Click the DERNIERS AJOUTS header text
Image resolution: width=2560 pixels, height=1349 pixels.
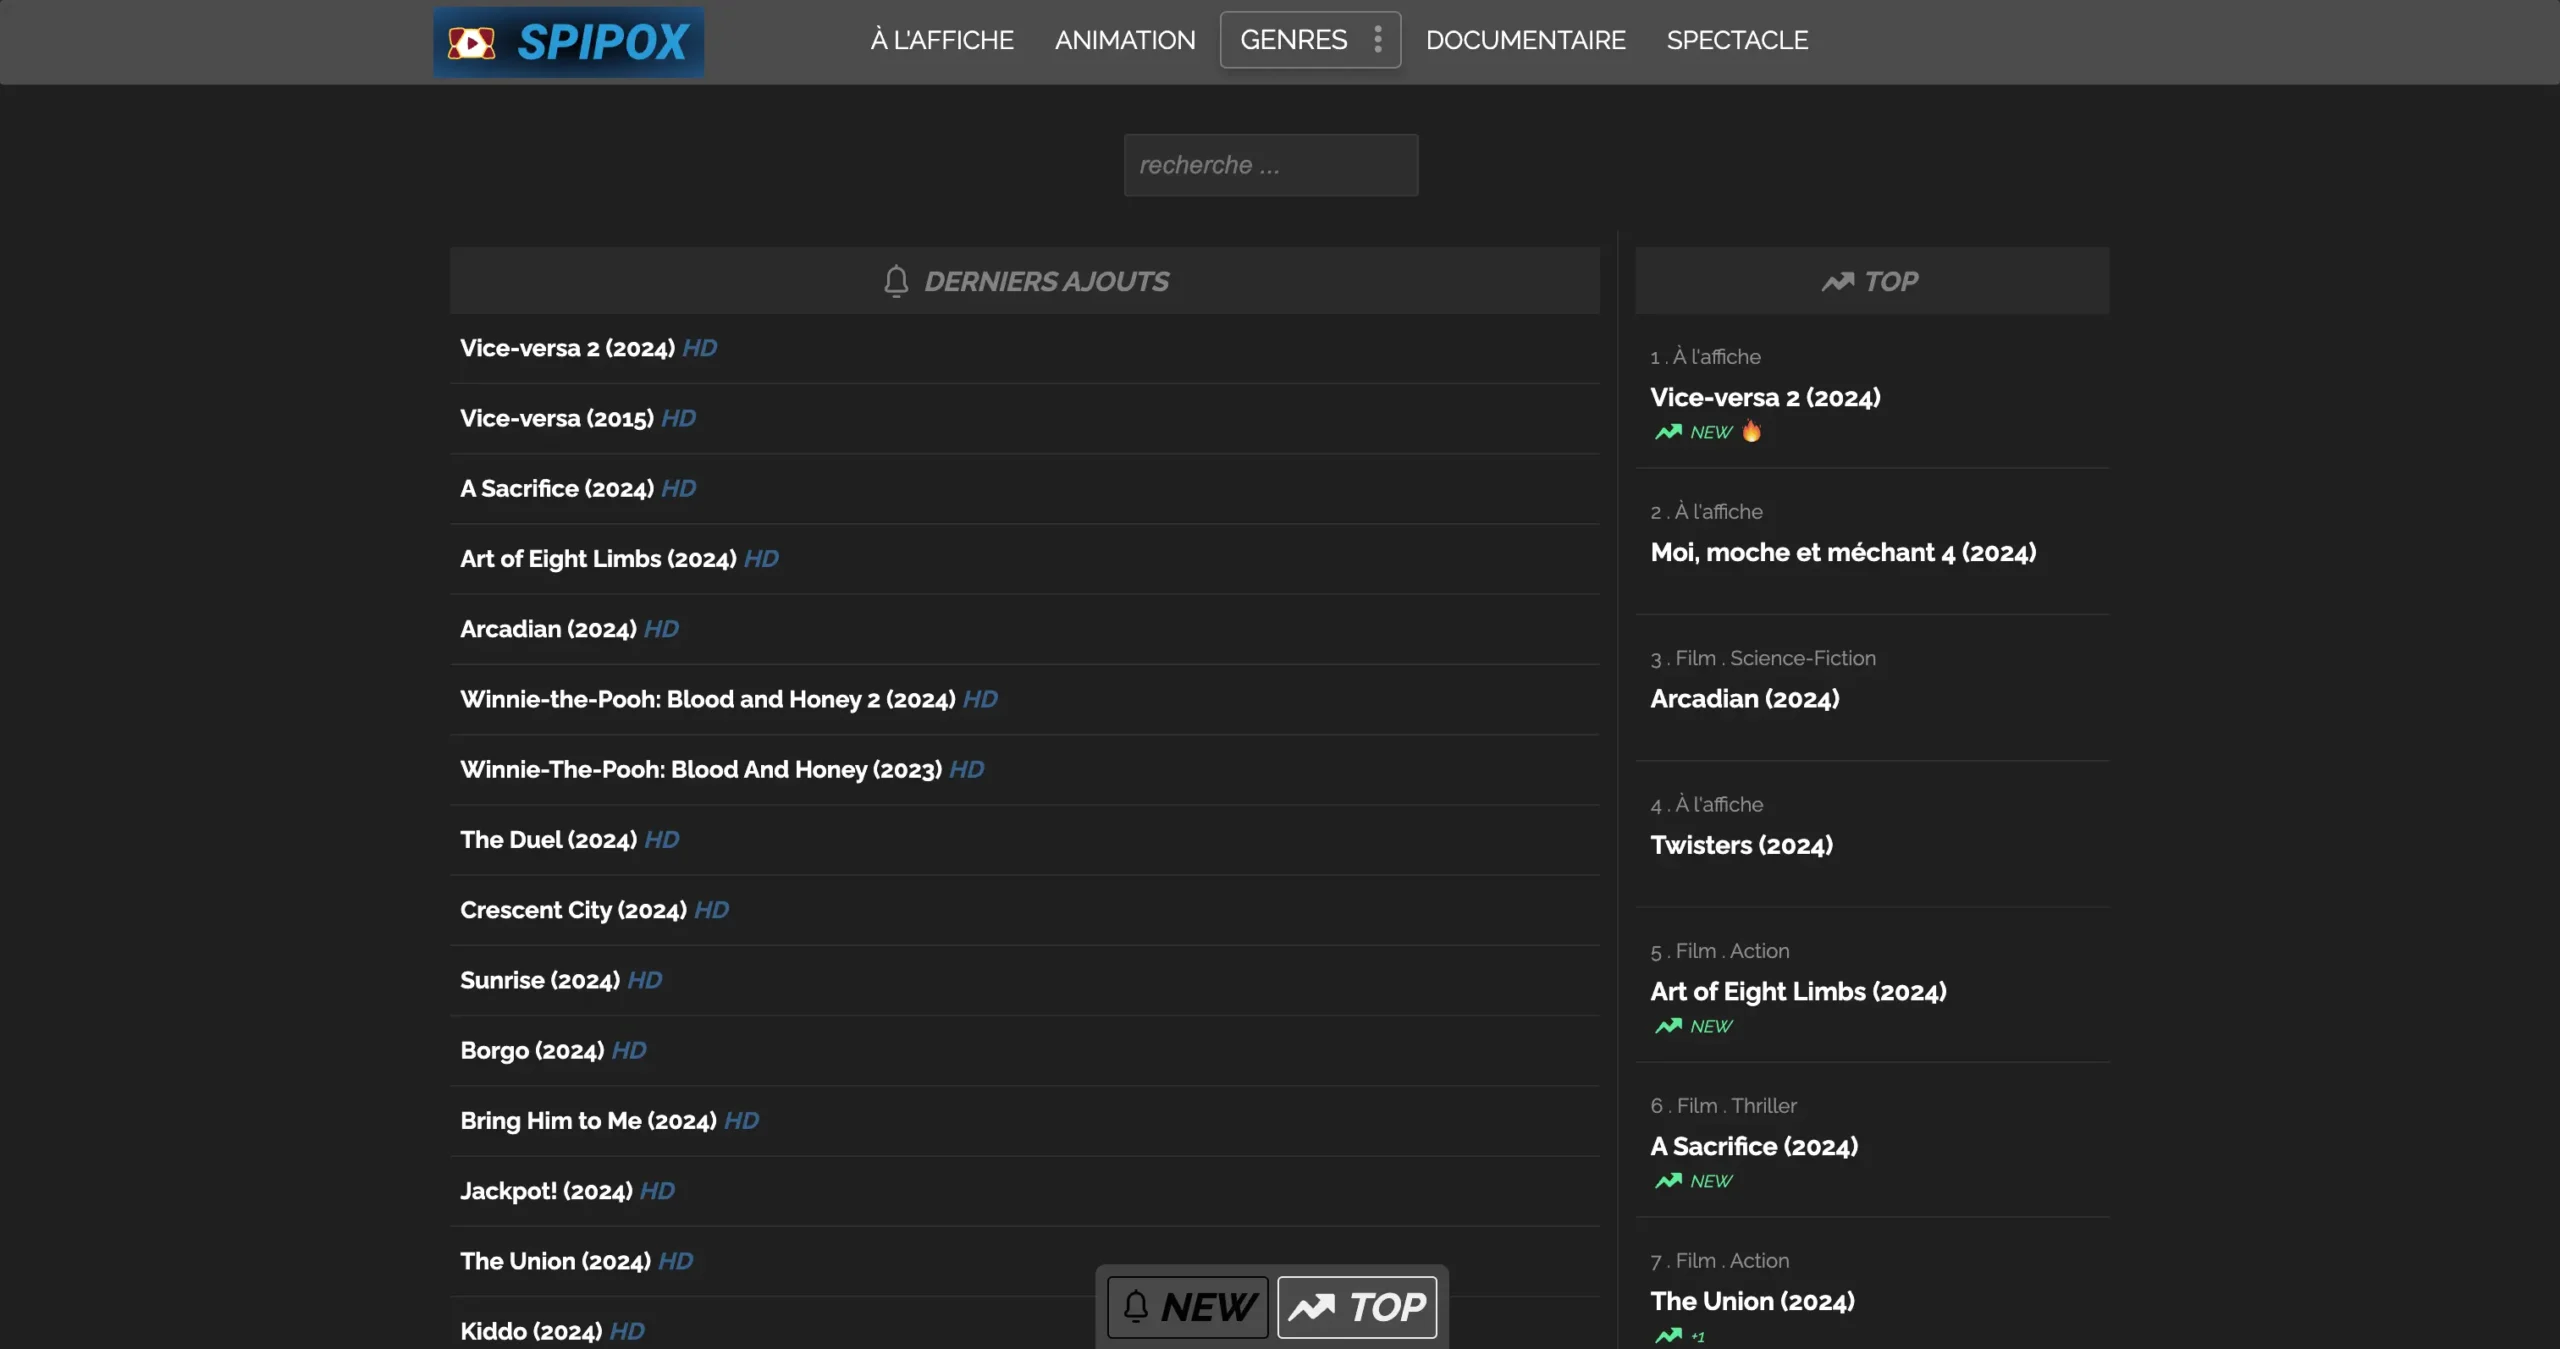click(x=1046, y=282)
